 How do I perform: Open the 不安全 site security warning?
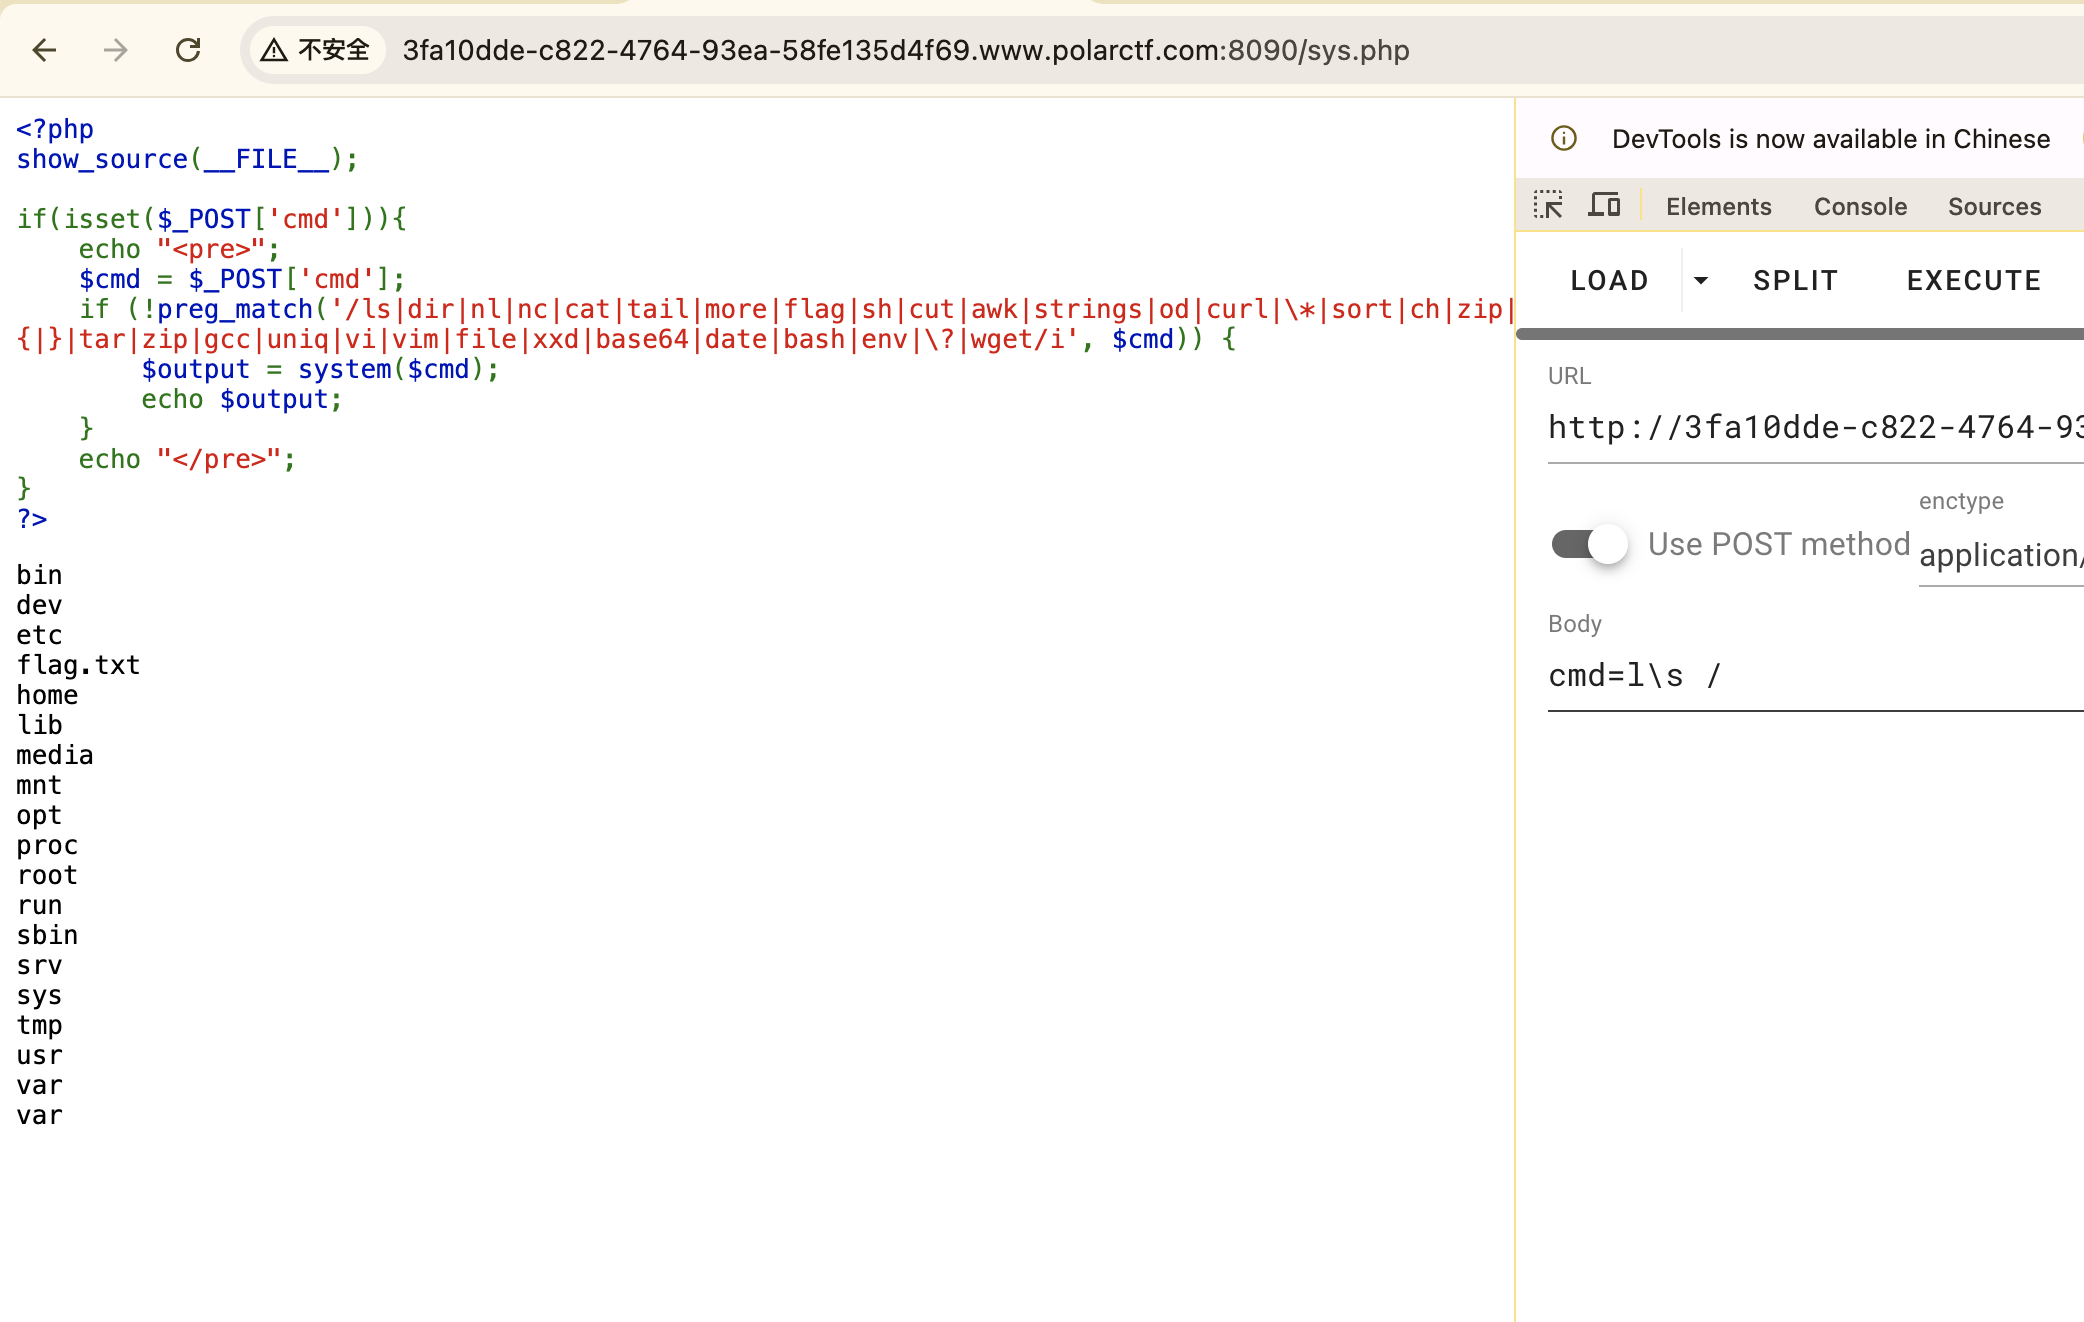pyautogui.click(x=316, y=50)
